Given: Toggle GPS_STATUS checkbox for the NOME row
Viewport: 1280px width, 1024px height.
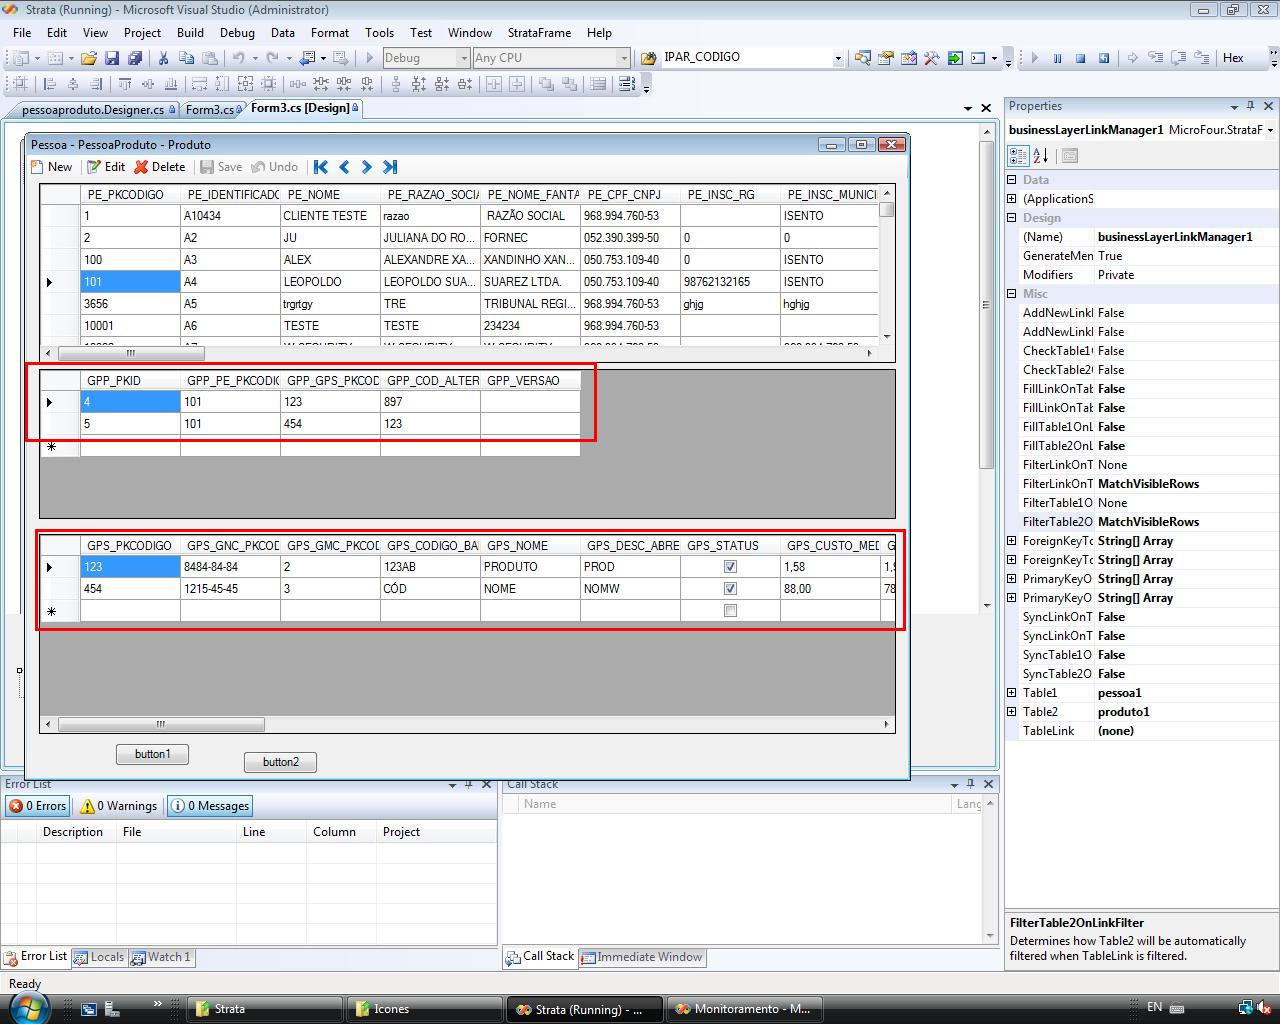Looking at the screenshot, I should (x=730, y=589).
